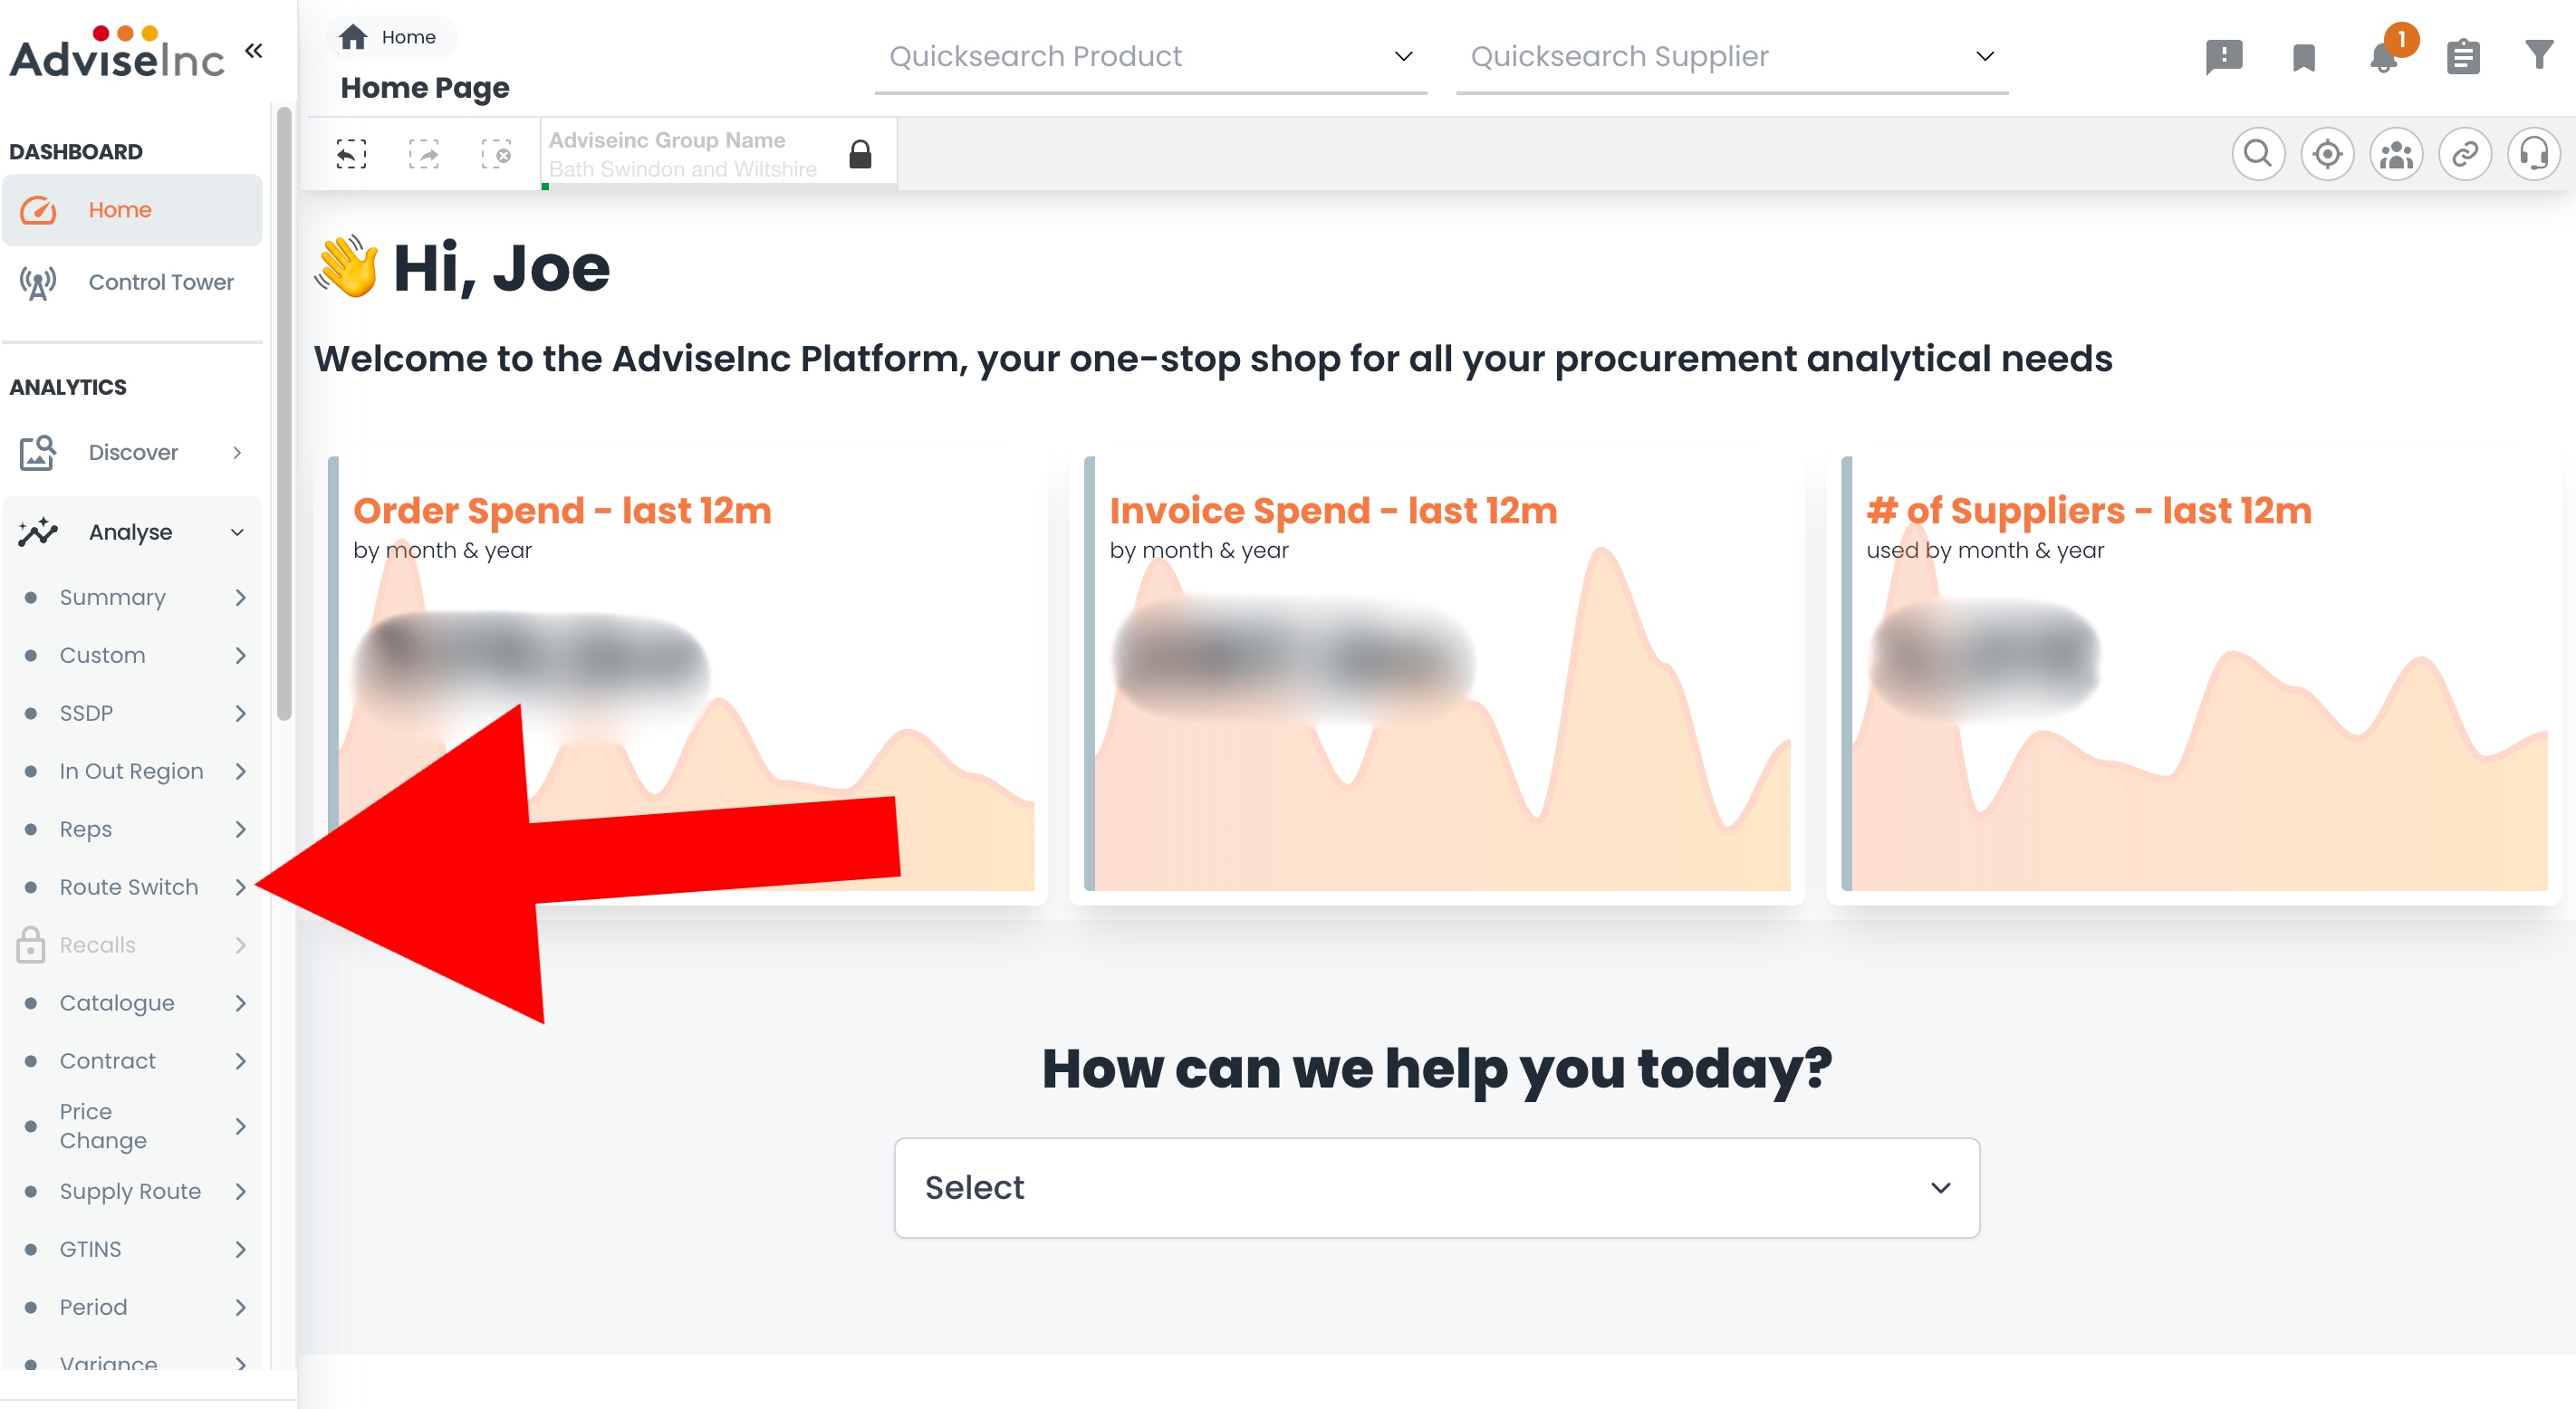Click the link chain icon

pyautogui.click(x=2465, y=154)
